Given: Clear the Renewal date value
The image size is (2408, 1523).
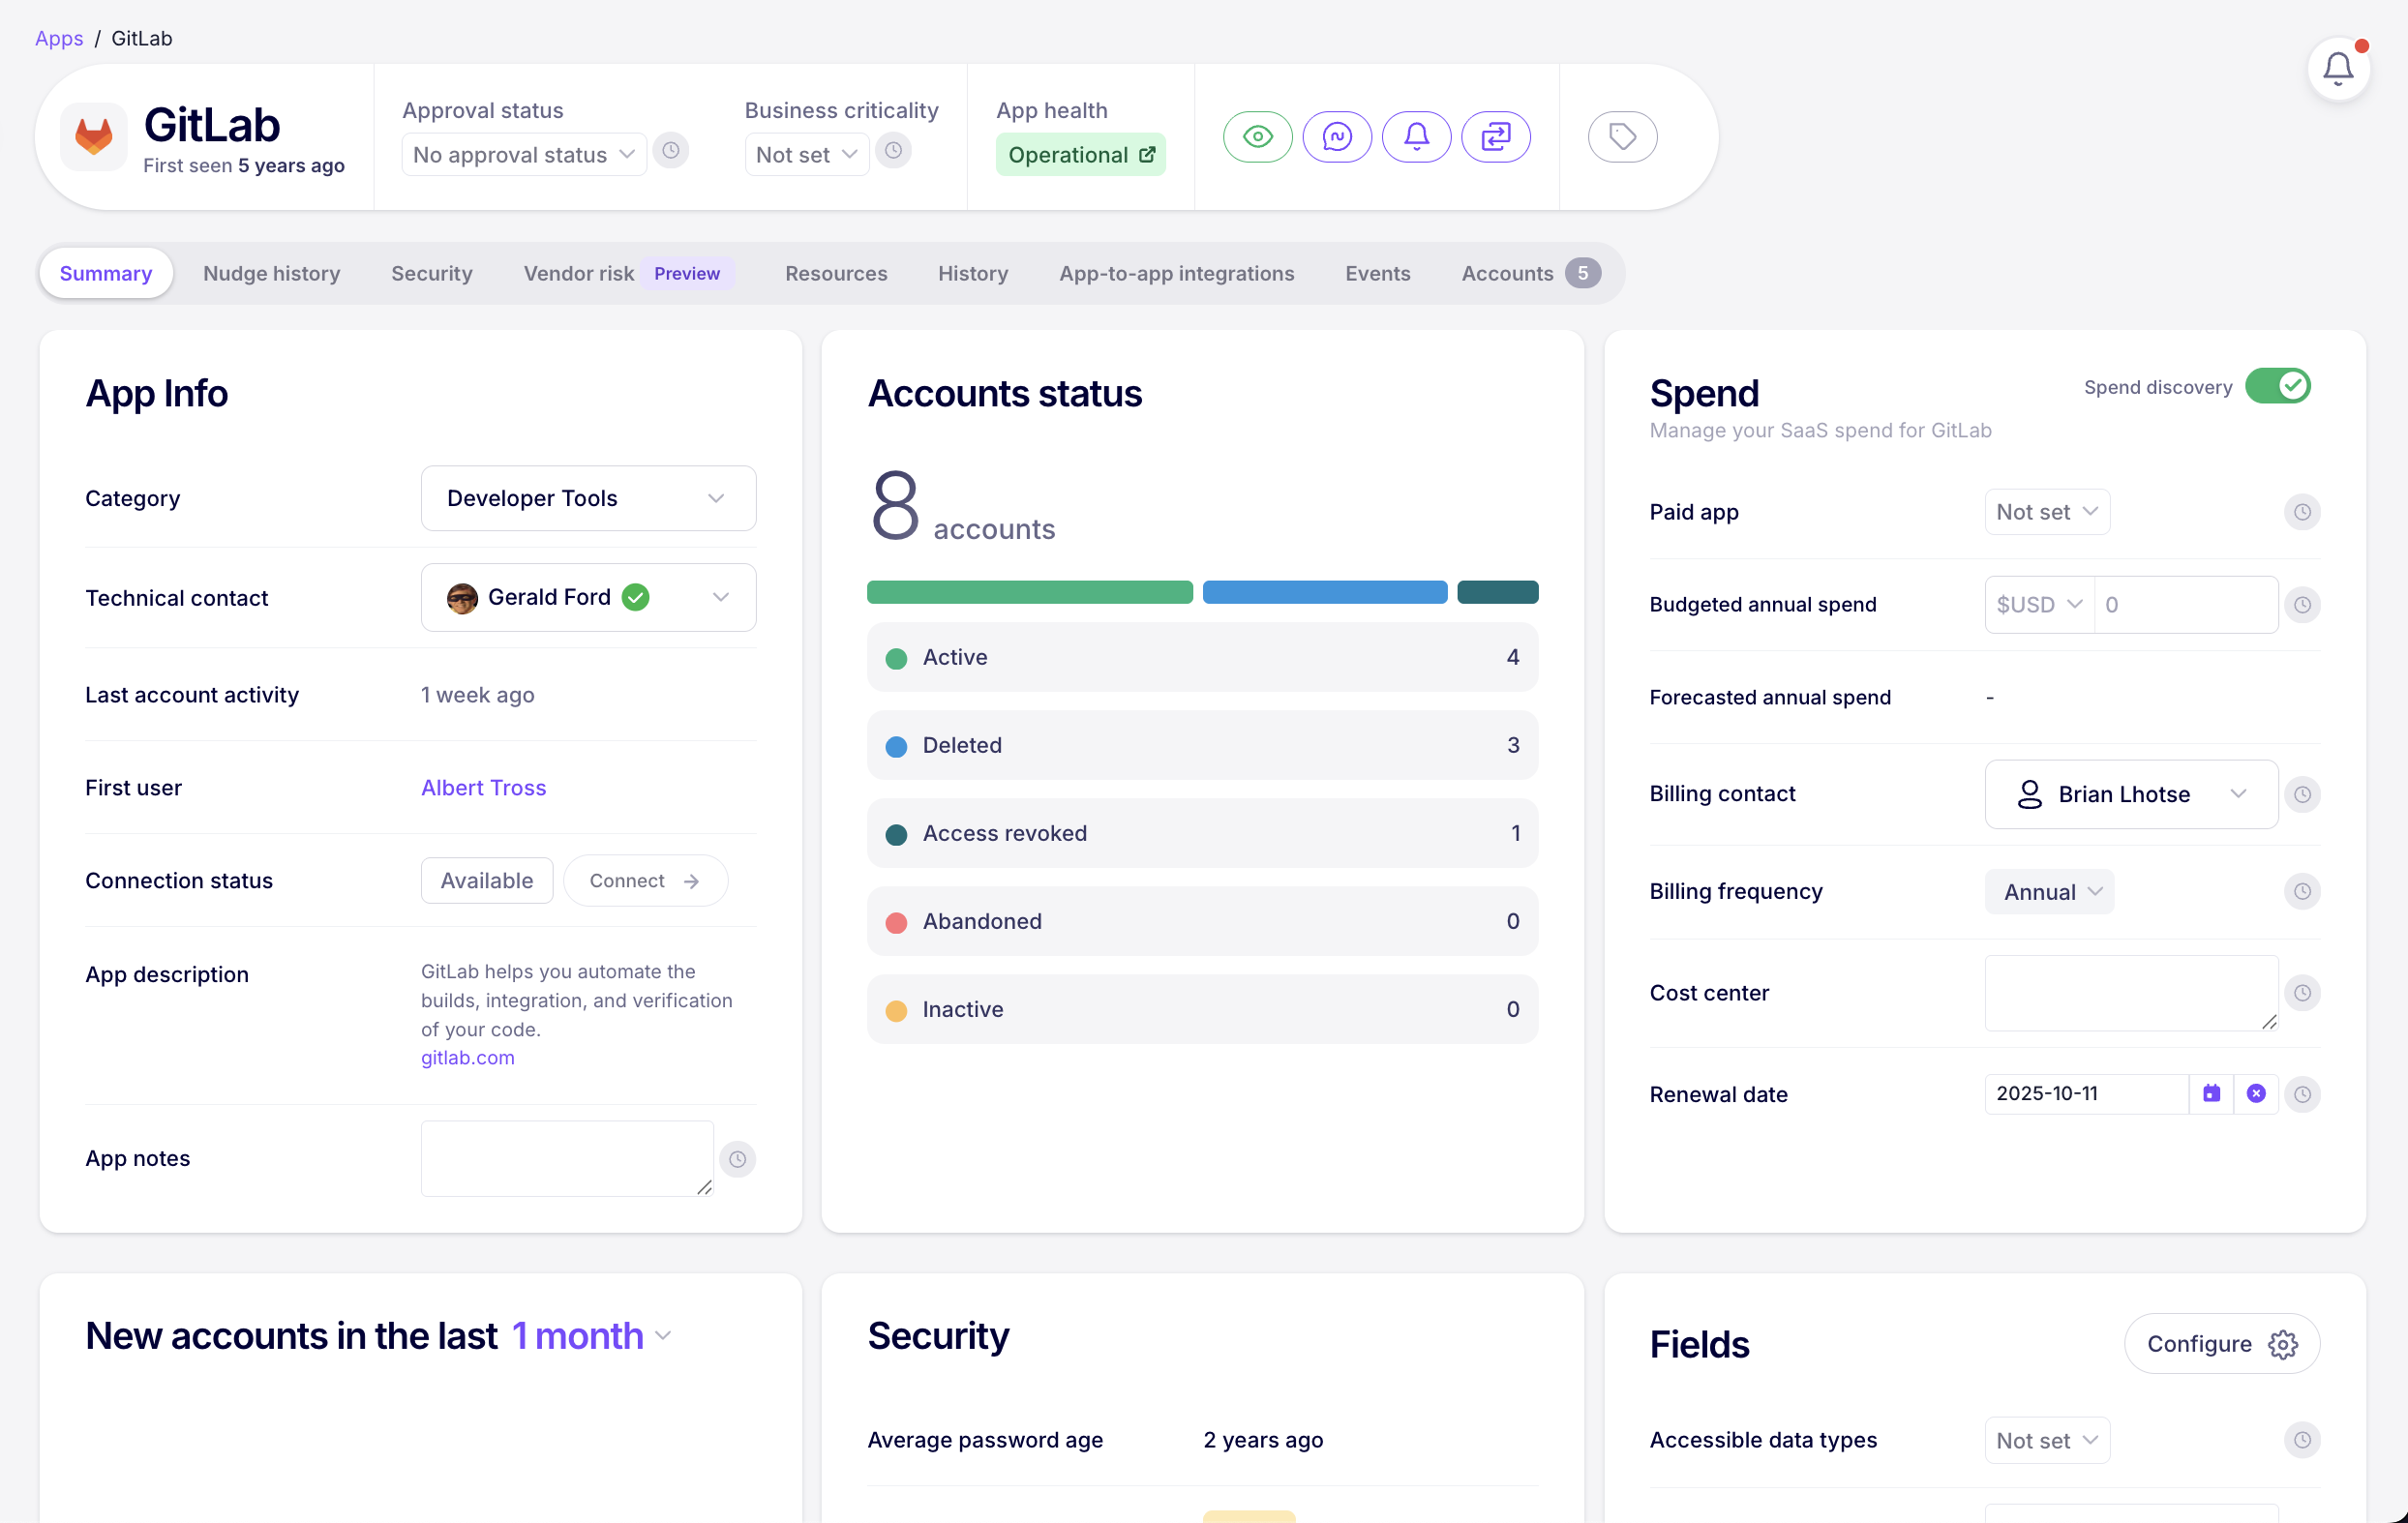Looking at the screenshot, I should (2256, 1094).
